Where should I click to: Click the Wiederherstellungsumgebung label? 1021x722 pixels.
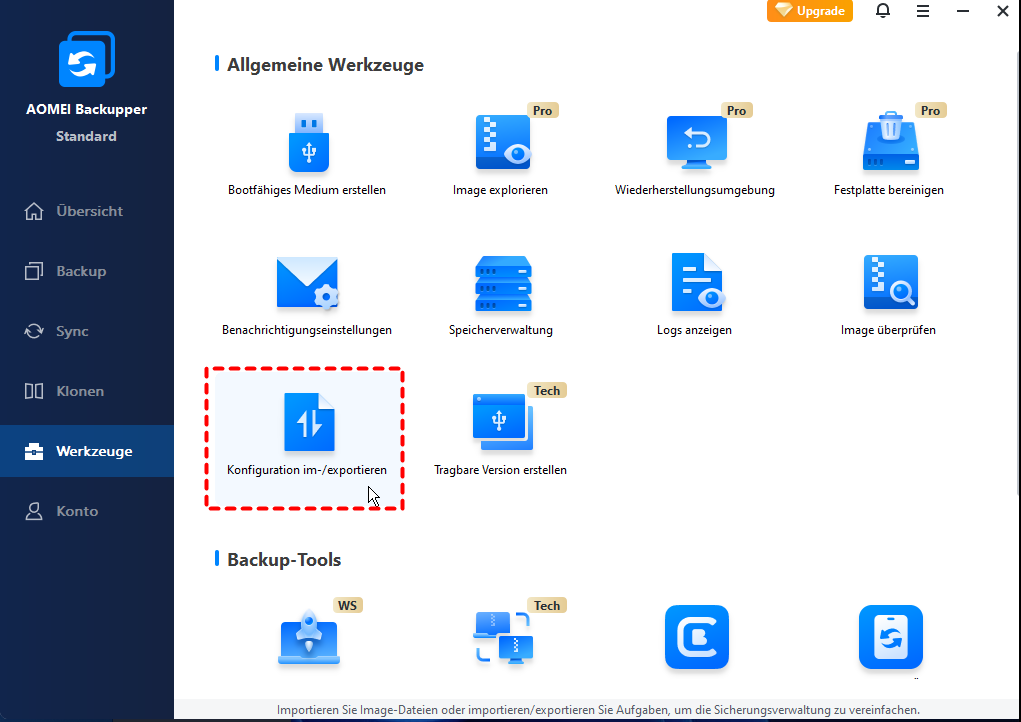click(x=695, y=190)
